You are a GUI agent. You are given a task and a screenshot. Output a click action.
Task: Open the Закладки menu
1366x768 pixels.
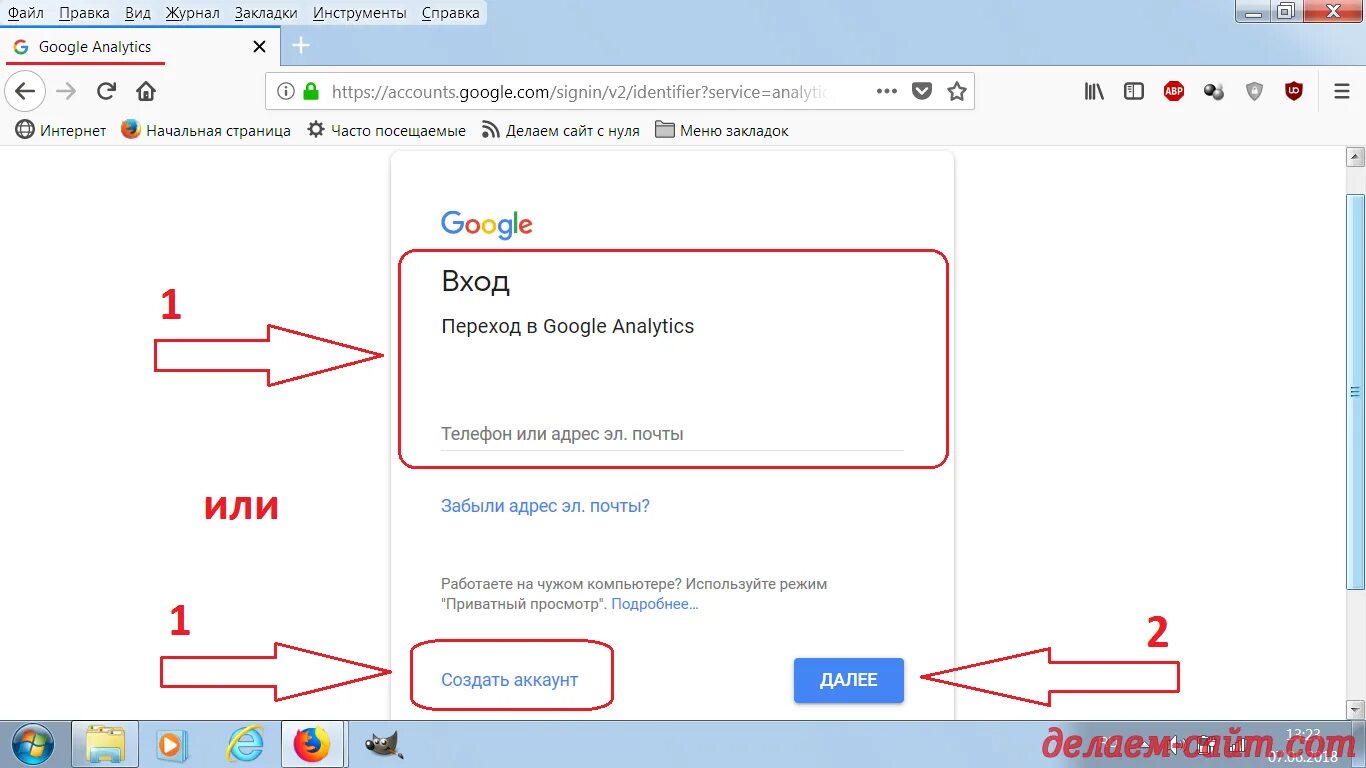pos(266,13)
